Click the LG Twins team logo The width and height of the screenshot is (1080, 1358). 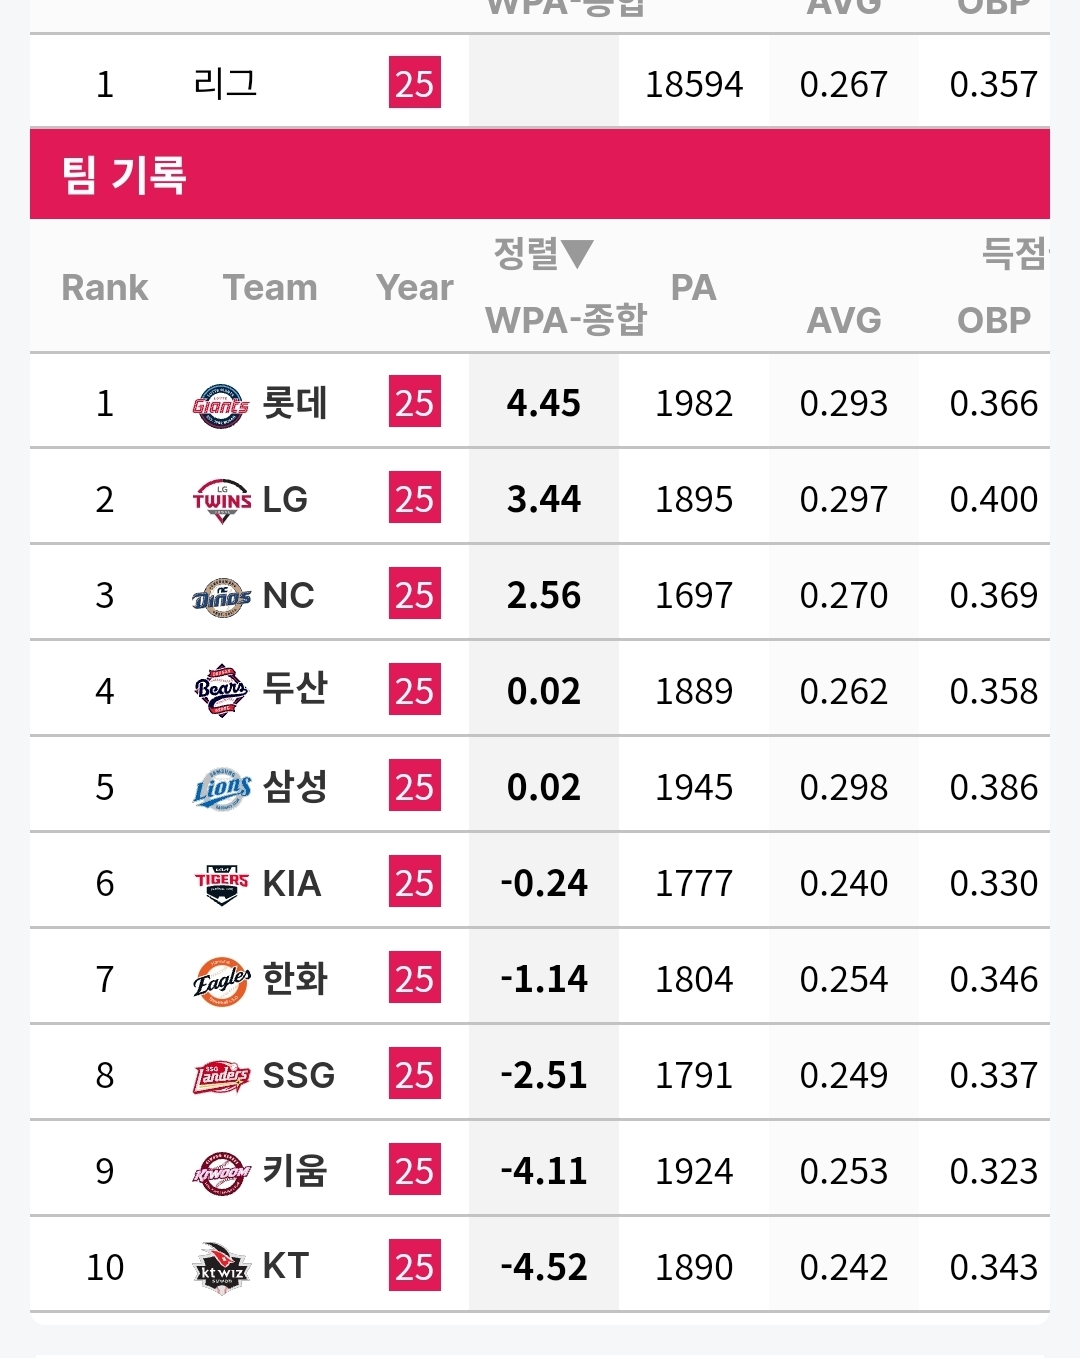coord(221,500)
